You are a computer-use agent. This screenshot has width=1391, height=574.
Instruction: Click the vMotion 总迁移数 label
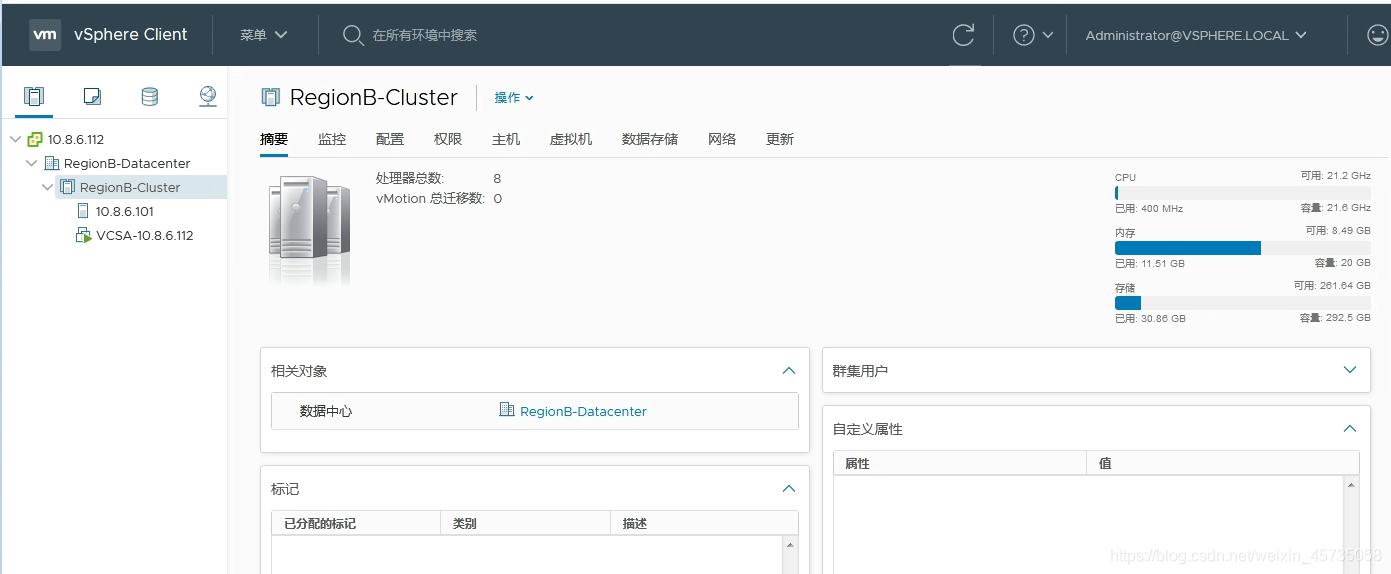click(430, 198)
